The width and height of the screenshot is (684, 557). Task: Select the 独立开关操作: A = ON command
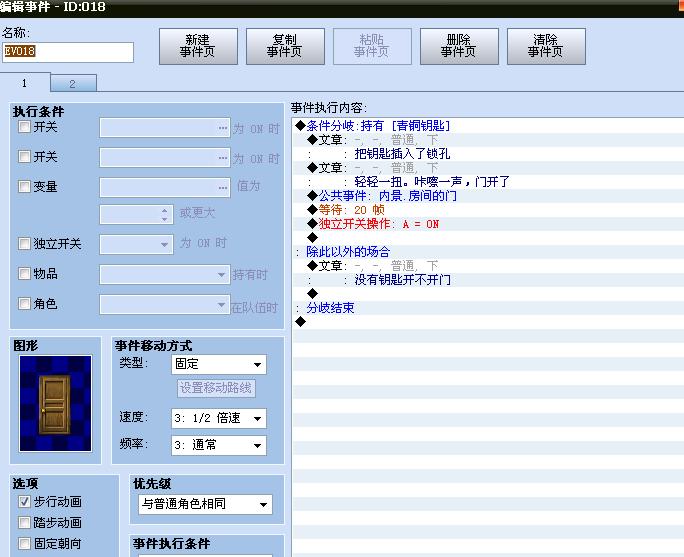488,224
